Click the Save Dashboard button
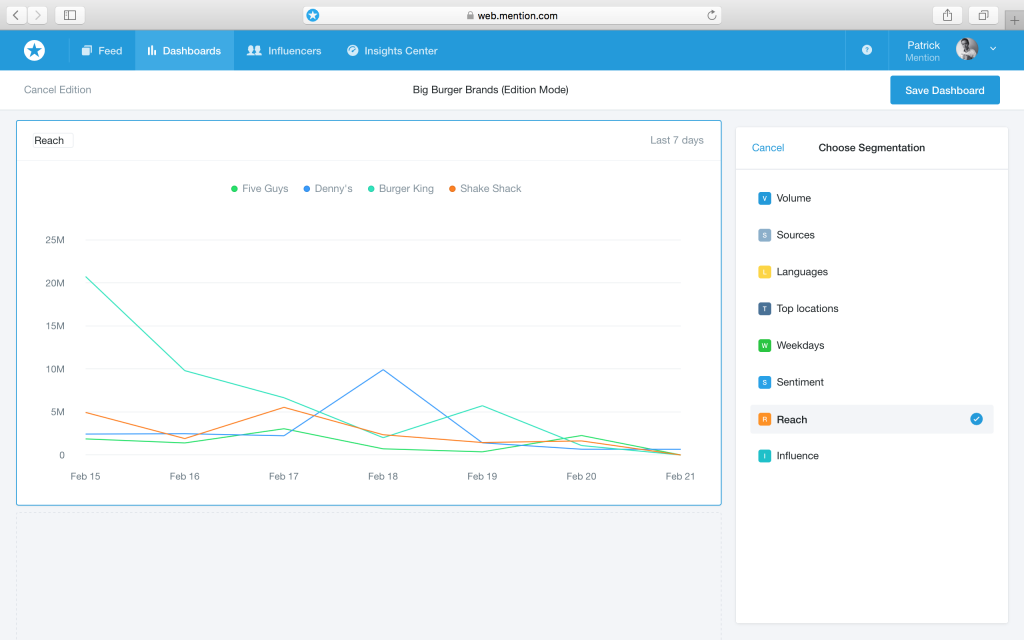The width and height of the screenshot is (1024, 640). point(944,90)
